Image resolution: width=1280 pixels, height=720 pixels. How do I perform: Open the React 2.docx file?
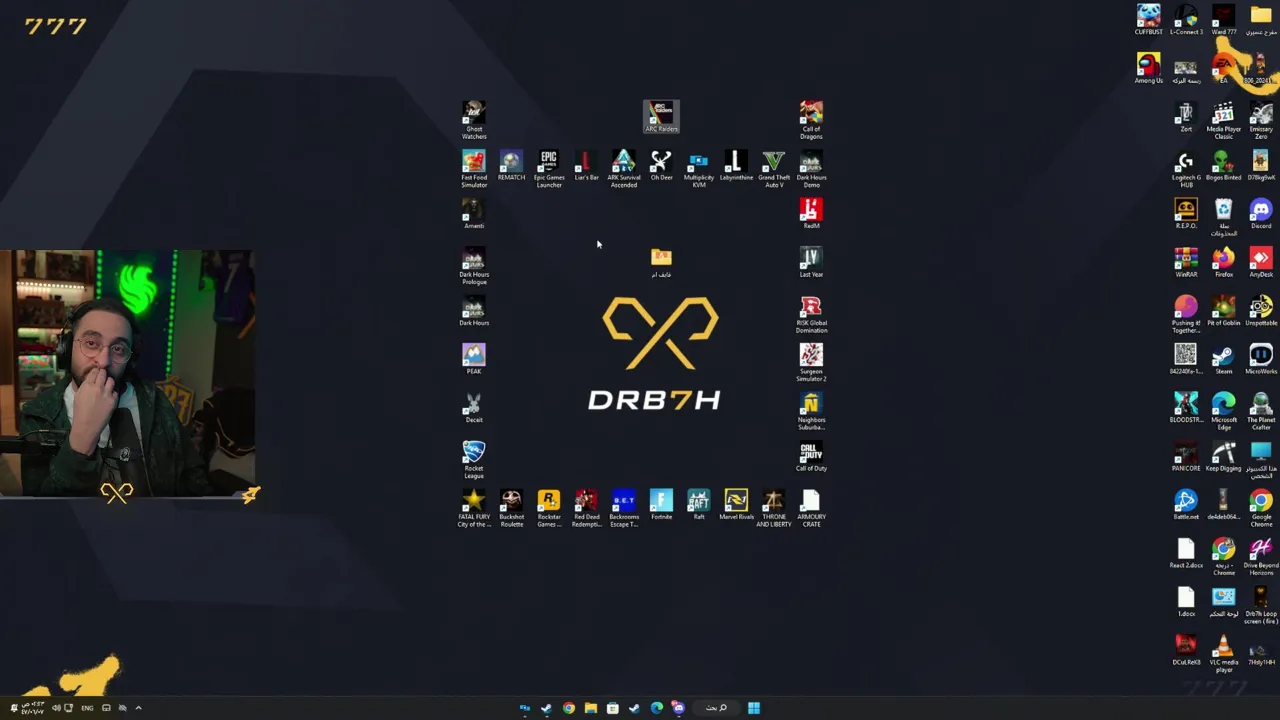tap(1186, 553)
